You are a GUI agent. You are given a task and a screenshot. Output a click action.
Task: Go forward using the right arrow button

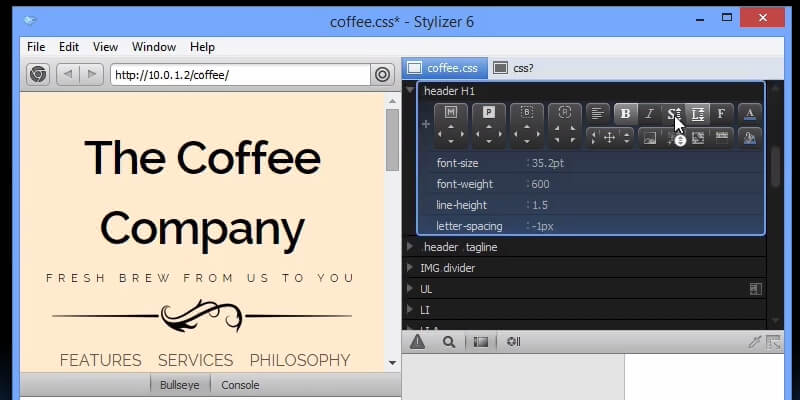tap(92, 74)
